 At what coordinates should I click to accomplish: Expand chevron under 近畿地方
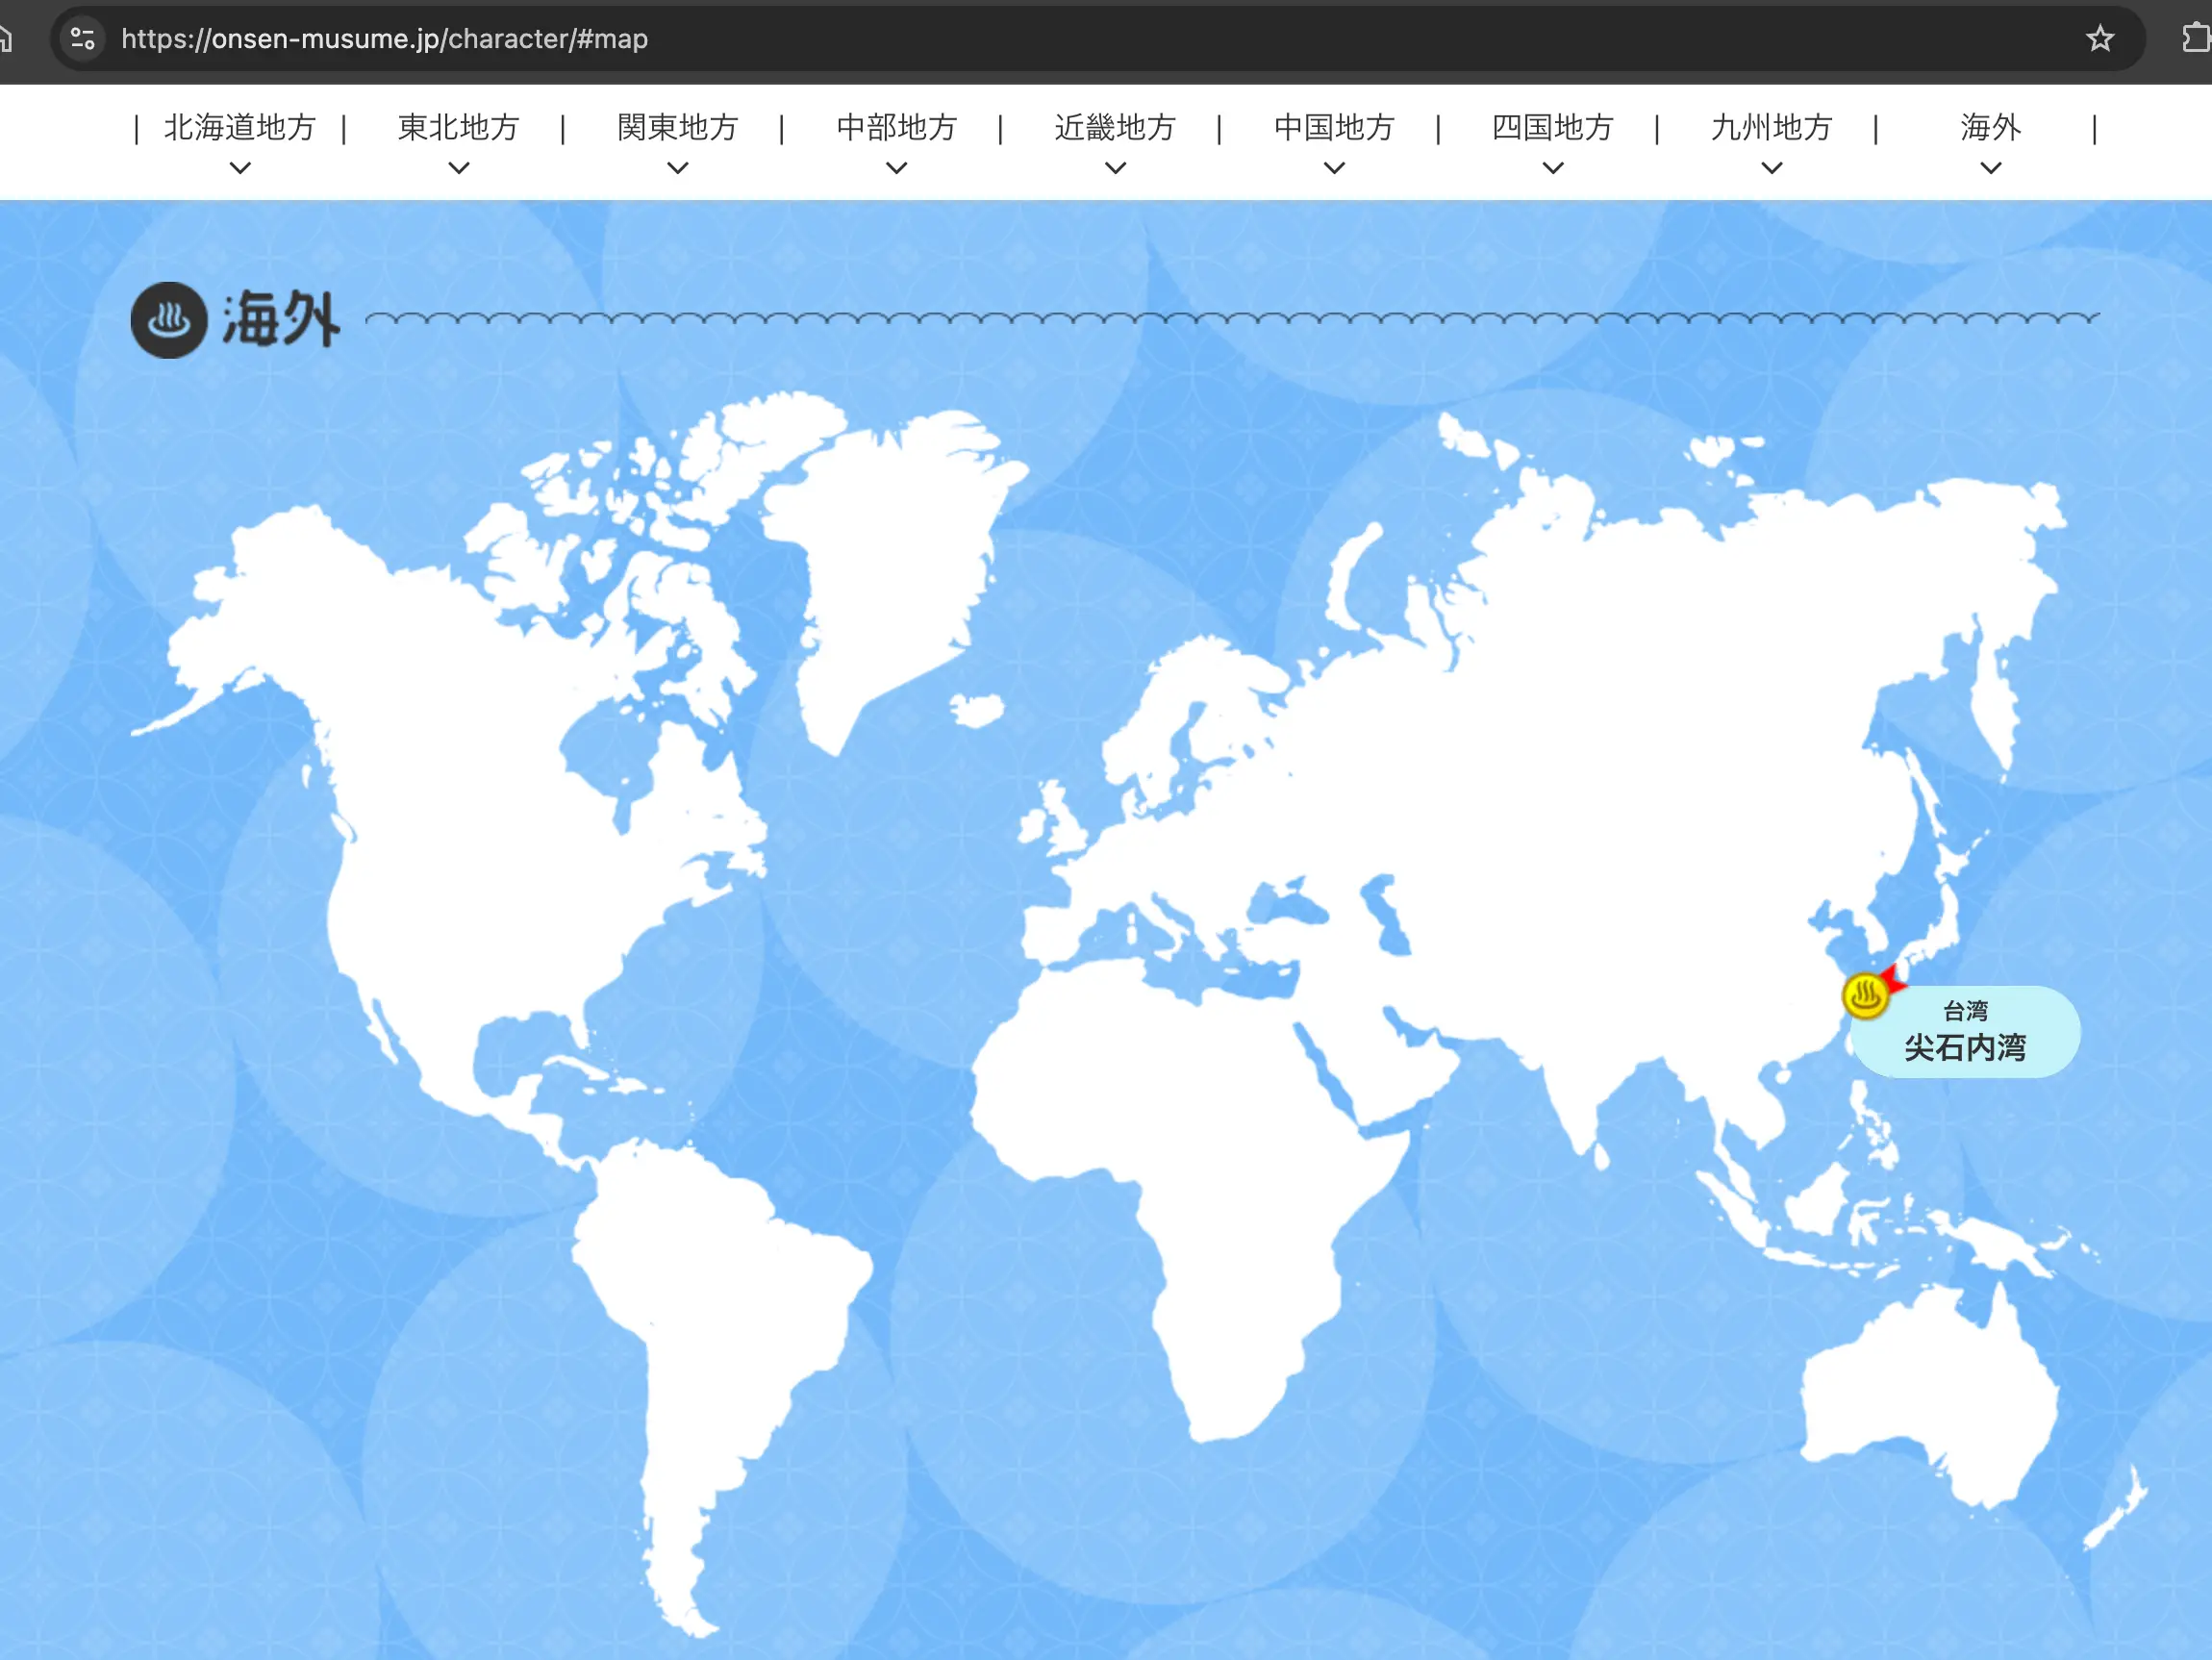(1116, 168)
